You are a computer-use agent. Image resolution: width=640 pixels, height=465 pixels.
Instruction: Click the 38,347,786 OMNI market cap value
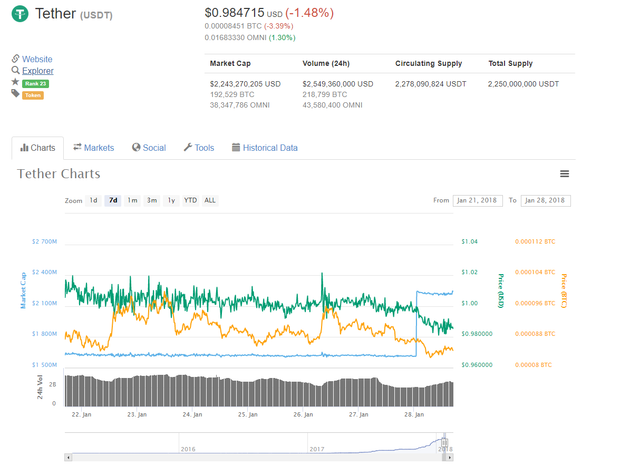[x=240, y=105]
